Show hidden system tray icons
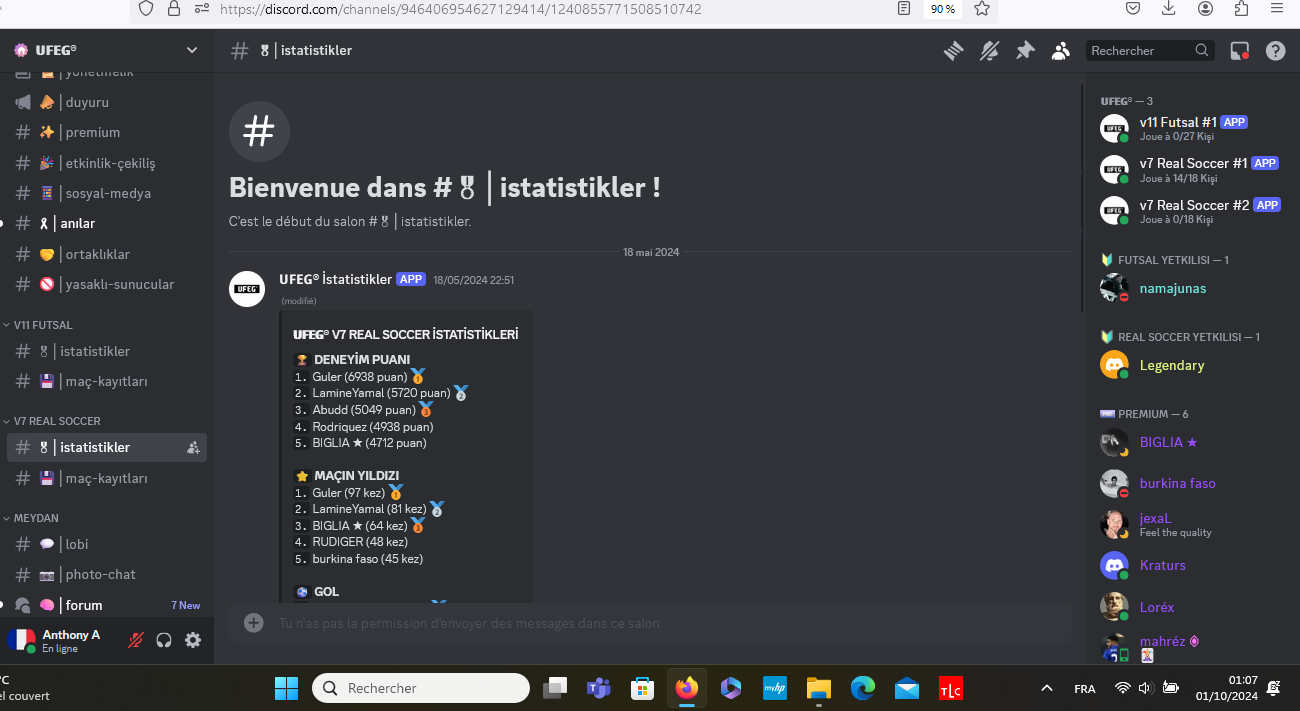Image resolution: width=1300 pixels, height=711 pixels. pos(1046,688)
